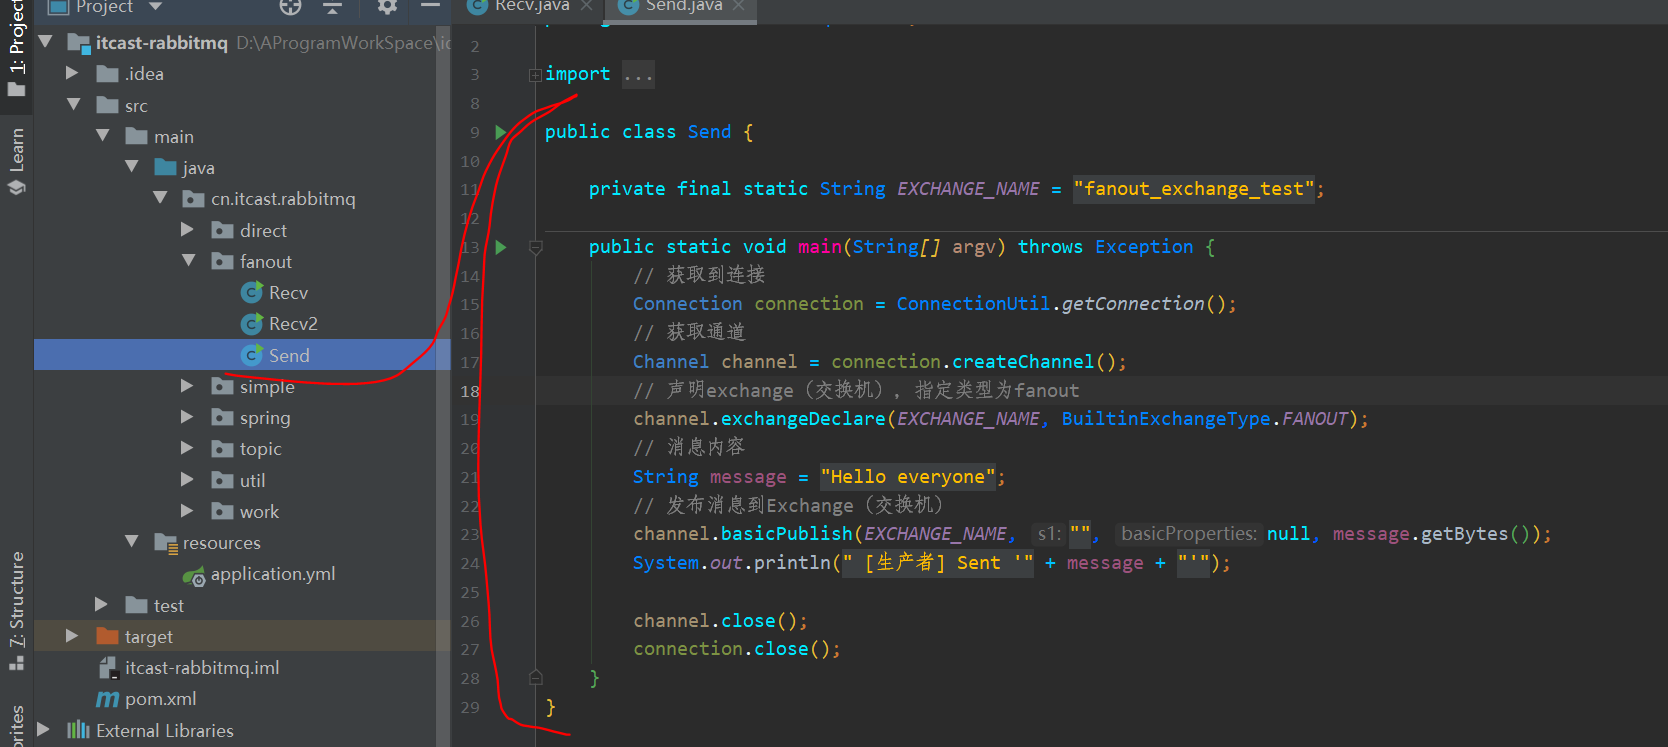Viewport: 1668px width, 747px height.
Task: Expand the simple package arrow
Action: point(188,386)
